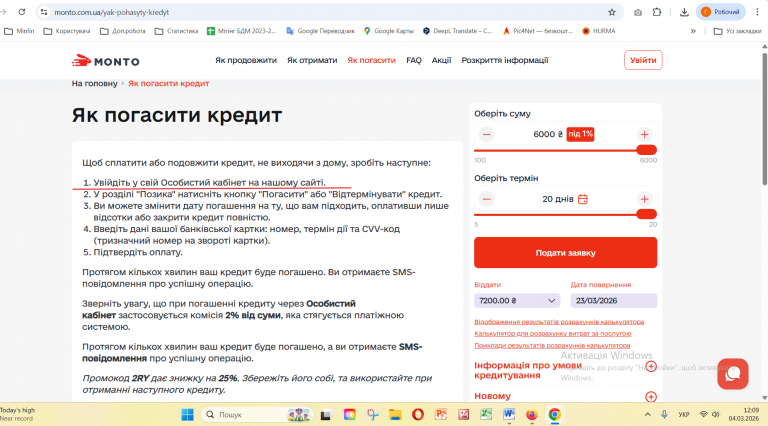The width and height of the screenshot is (768, 426).
Task: Decrease the loan term with the minus button
Action: (x=486, y=199)
